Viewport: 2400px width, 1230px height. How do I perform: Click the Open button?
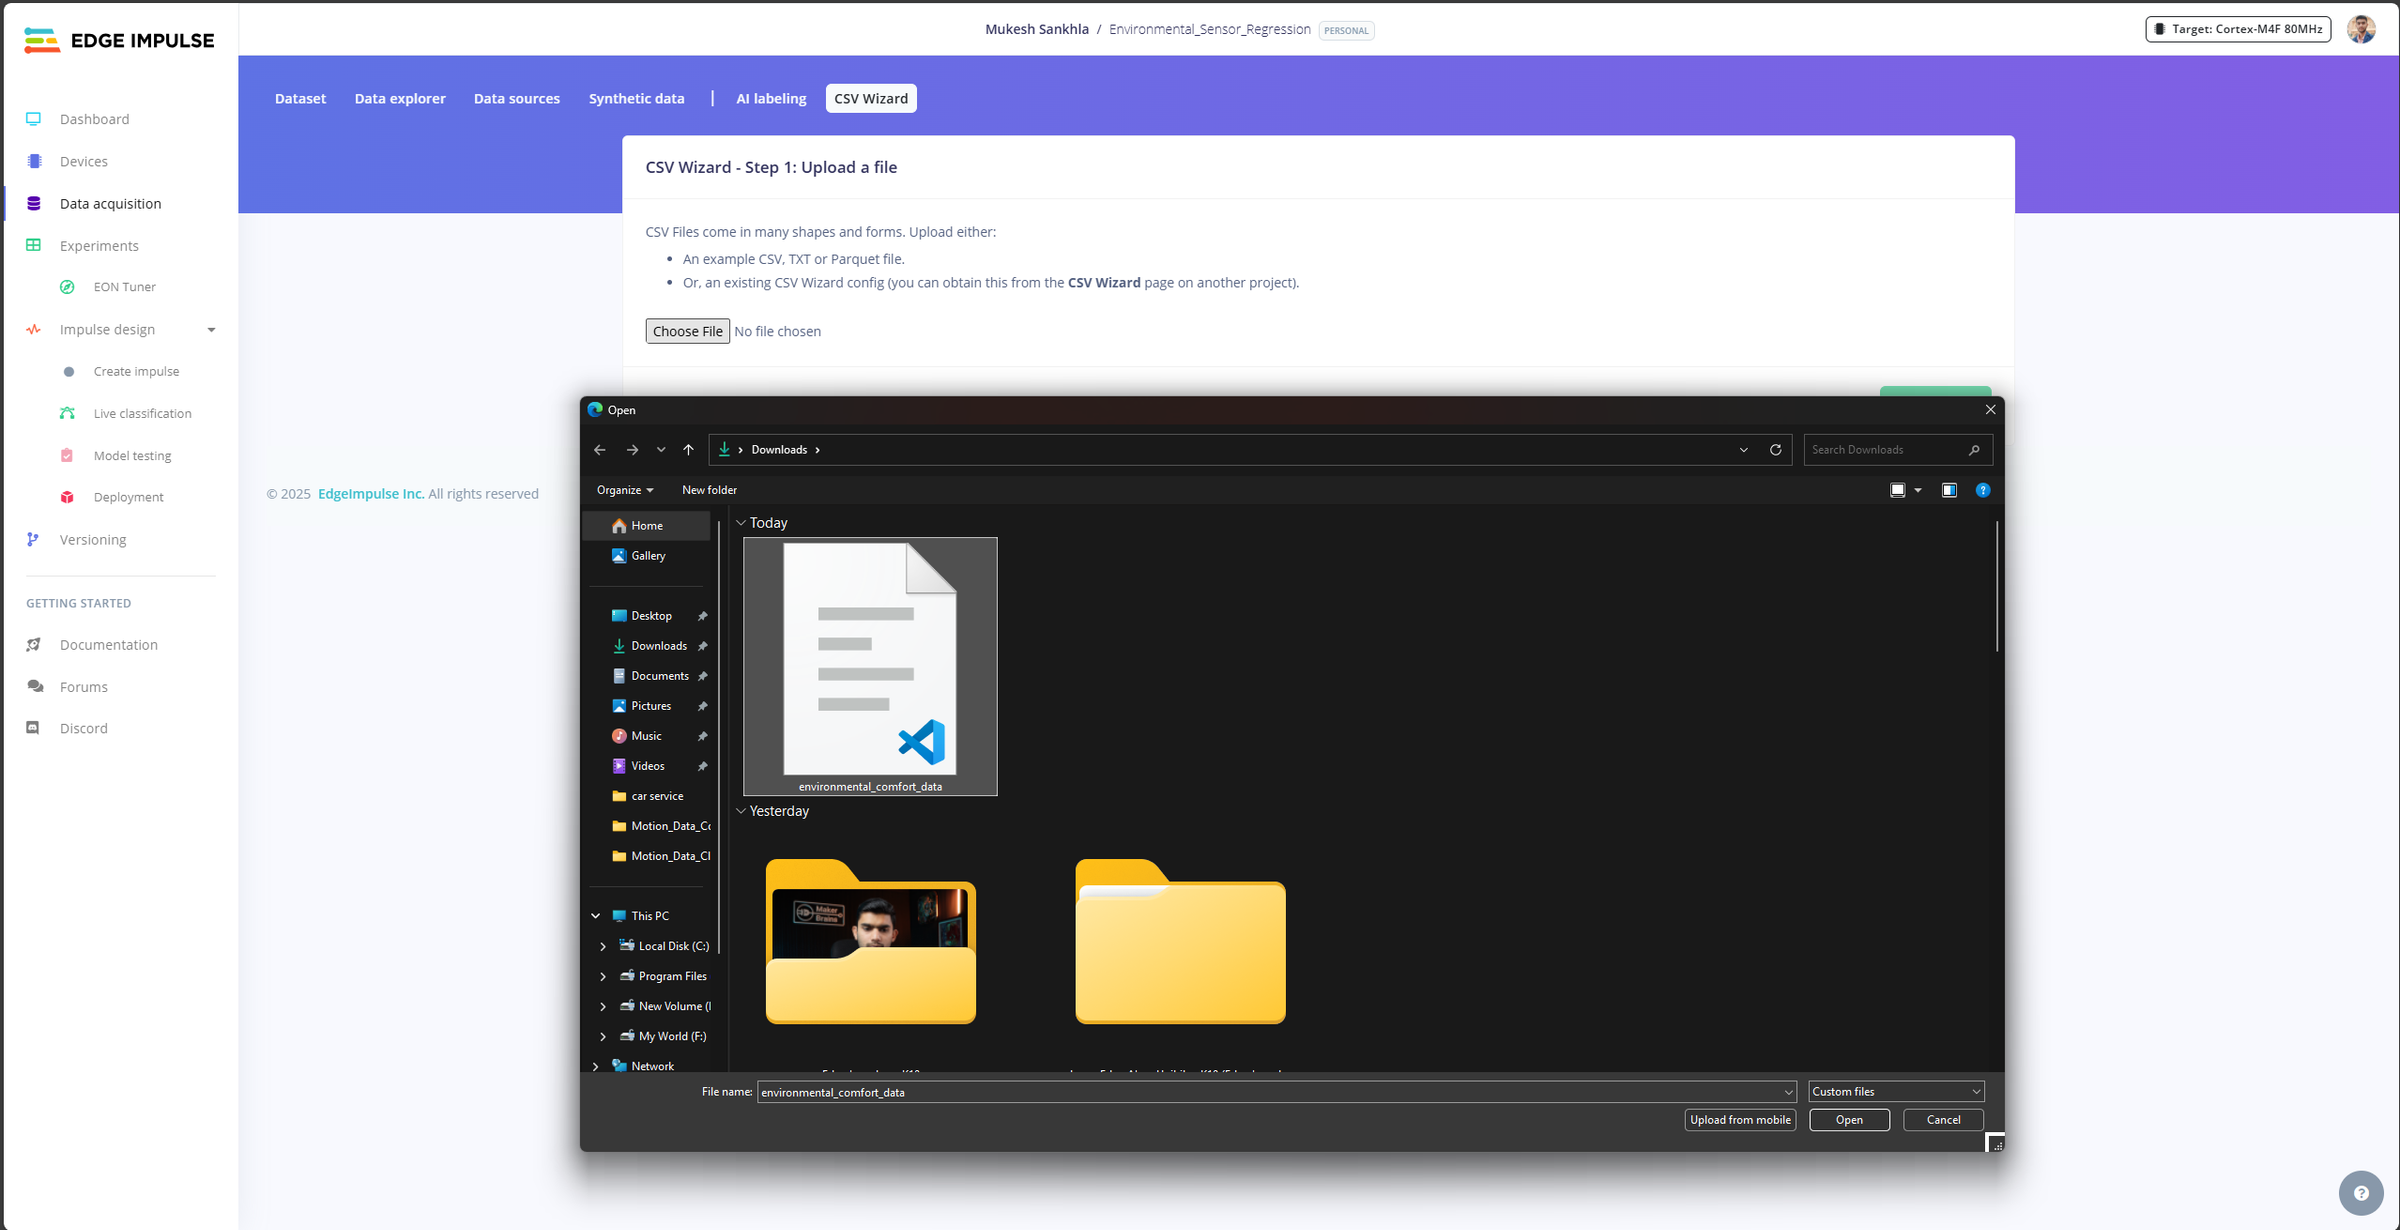tap(1849, 1120)
